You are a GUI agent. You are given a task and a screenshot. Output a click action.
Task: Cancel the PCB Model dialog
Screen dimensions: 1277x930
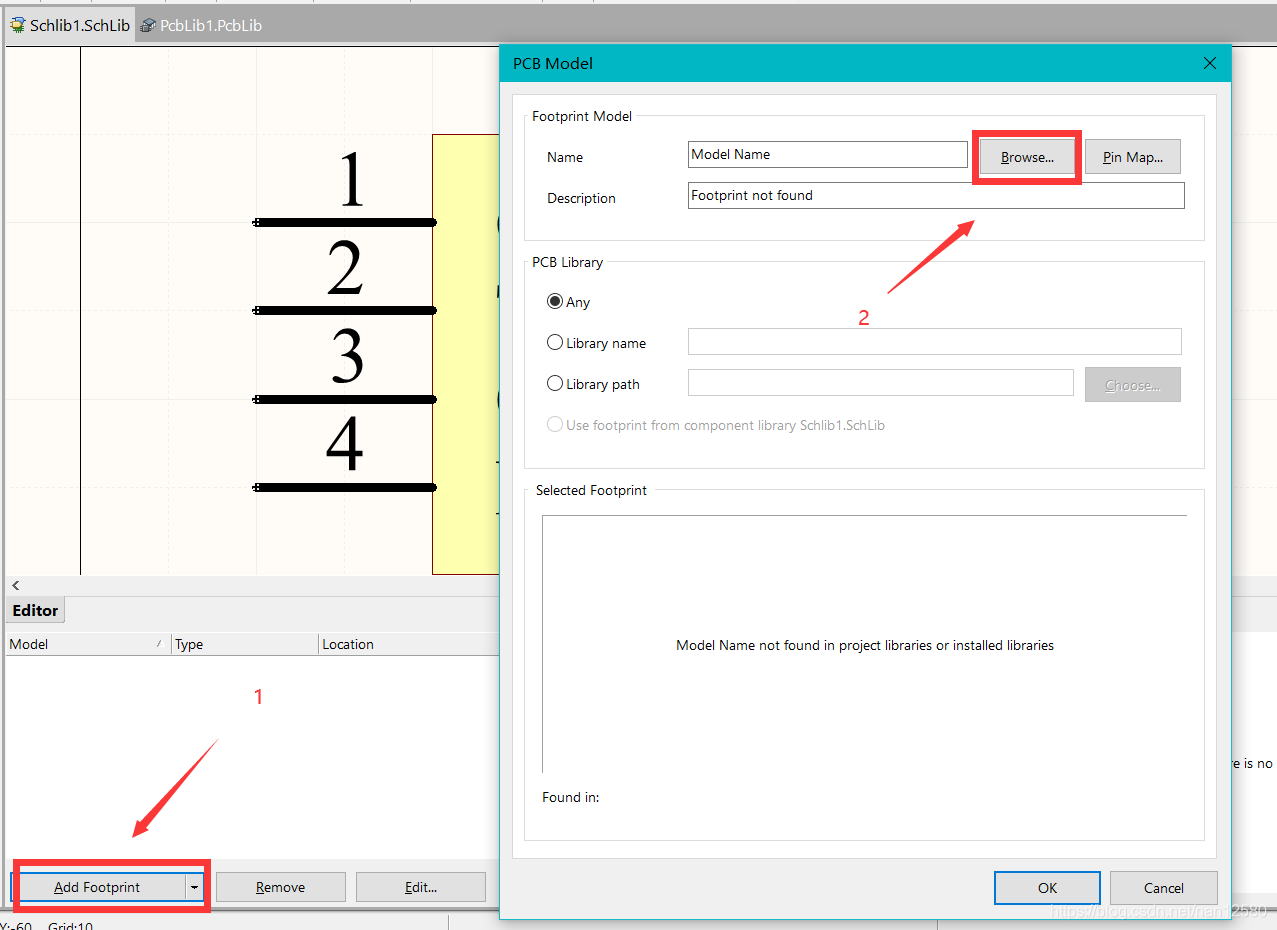(1164, 888)
